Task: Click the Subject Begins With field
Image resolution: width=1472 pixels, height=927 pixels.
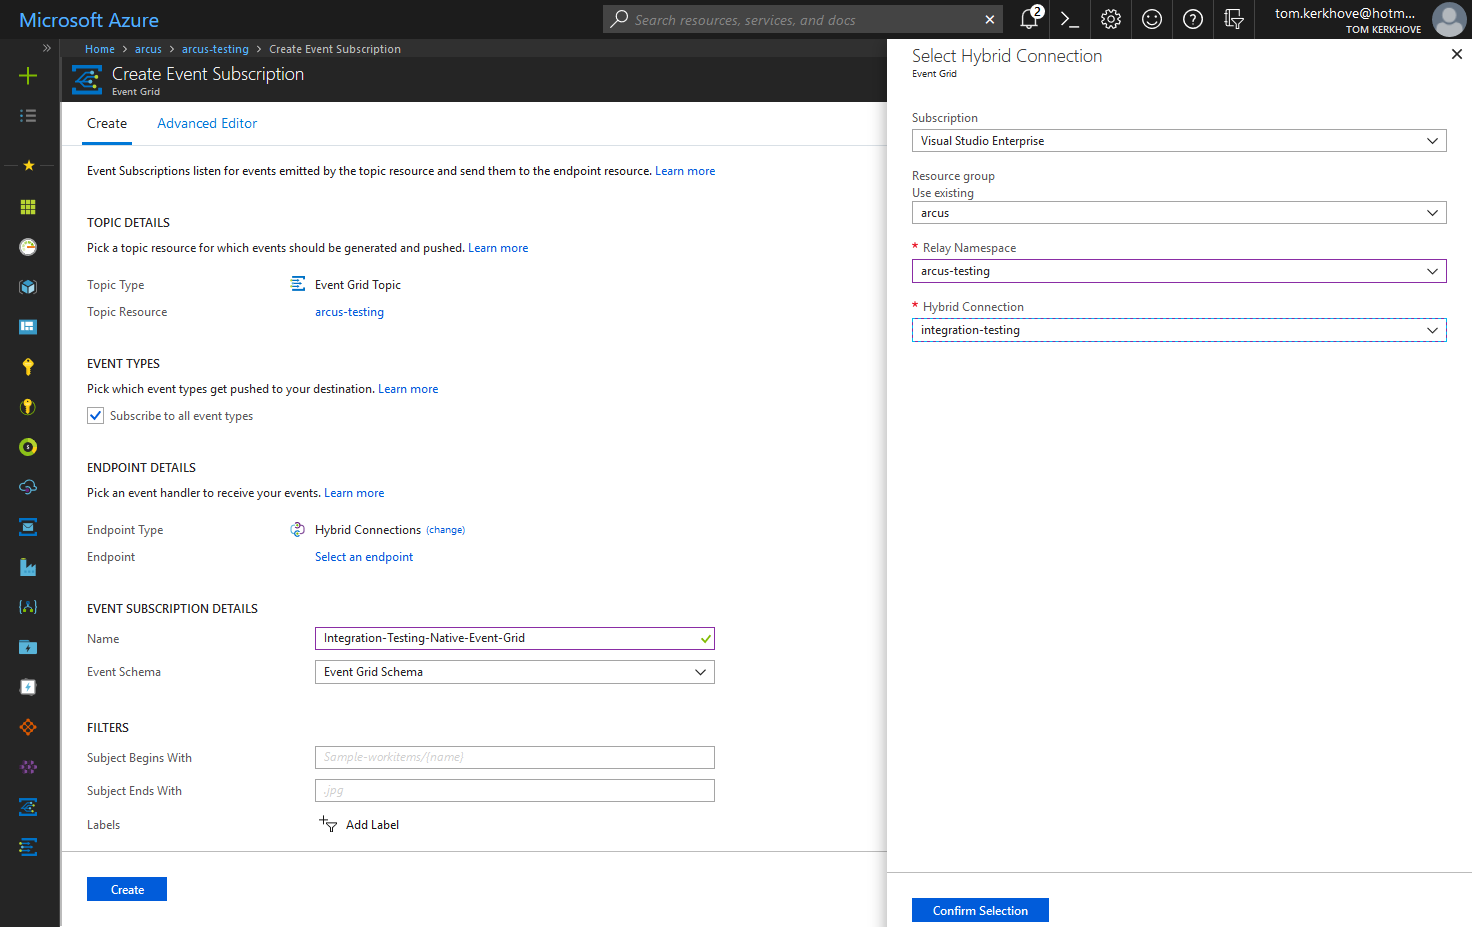Action: 514,757
